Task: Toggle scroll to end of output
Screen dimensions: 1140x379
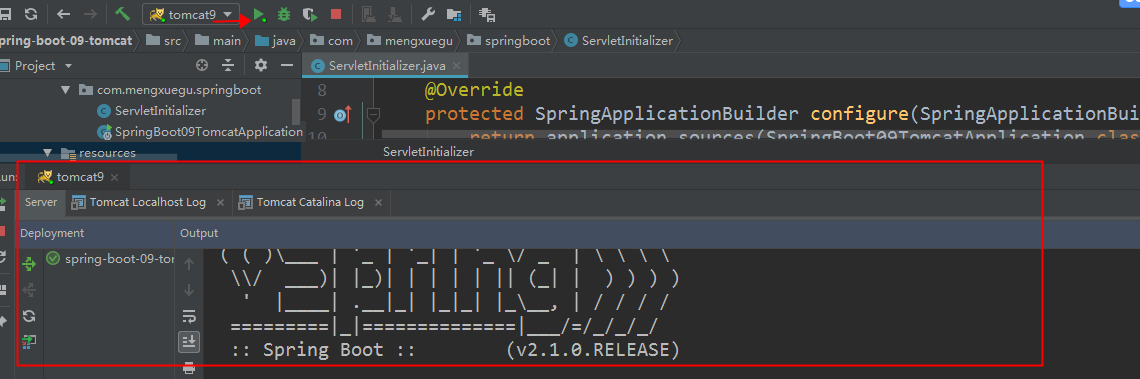Action: click(189, 341)
